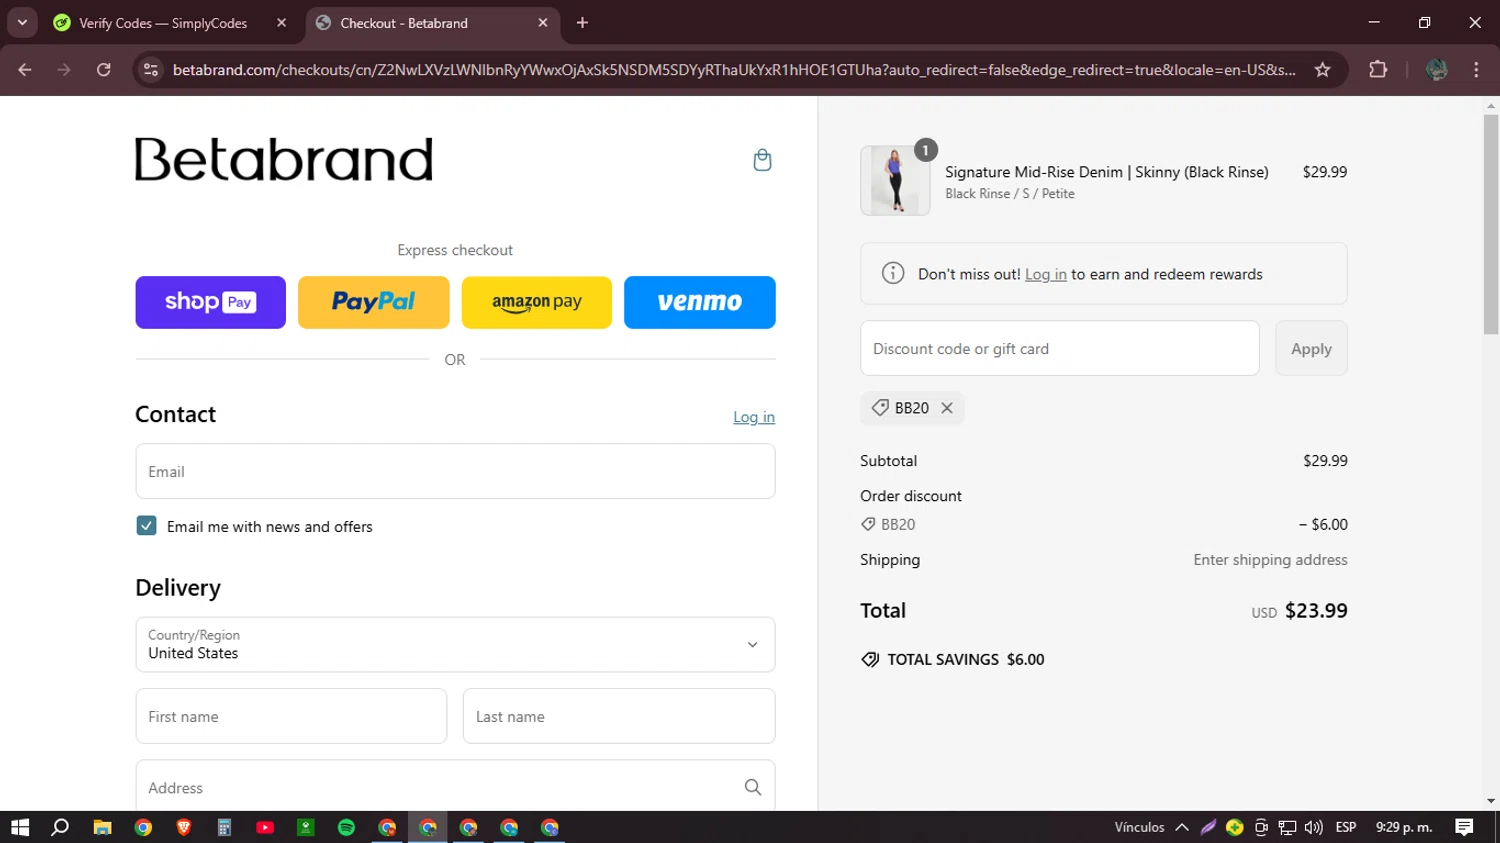Close the Checkout Betabrand tab

coord(543,23)
